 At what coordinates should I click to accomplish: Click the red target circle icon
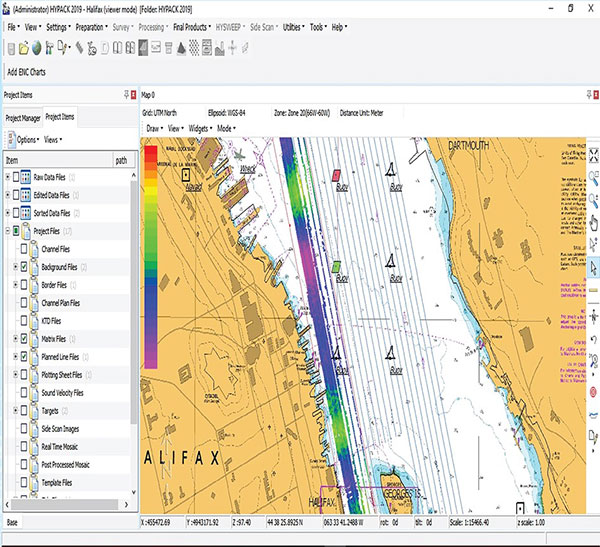click(x=593, y=392)
